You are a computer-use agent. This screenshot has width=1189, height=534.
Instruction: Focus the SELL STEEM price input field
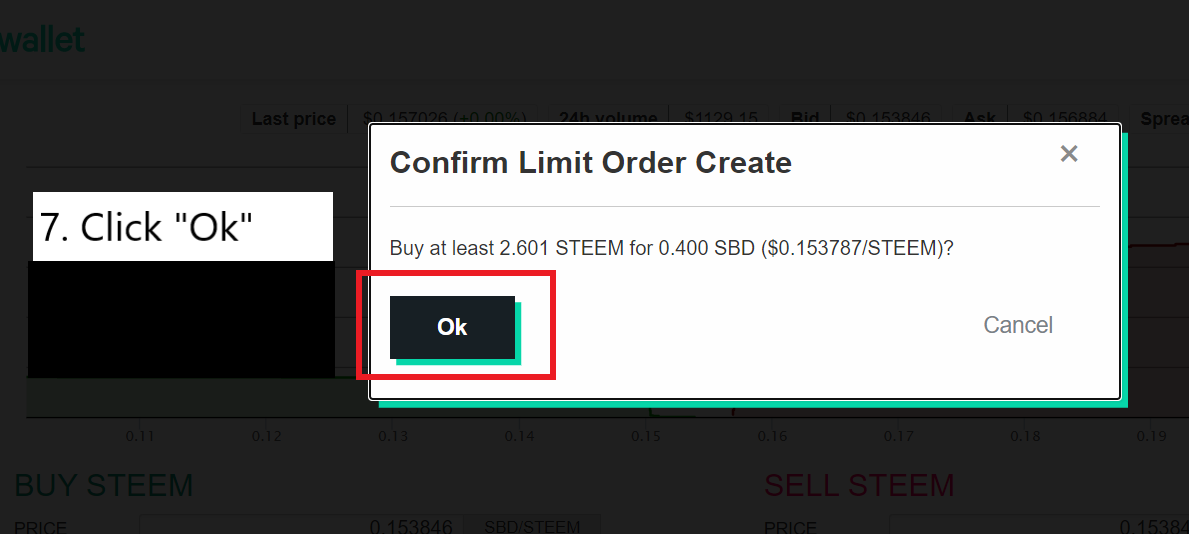pos(1000,526)
